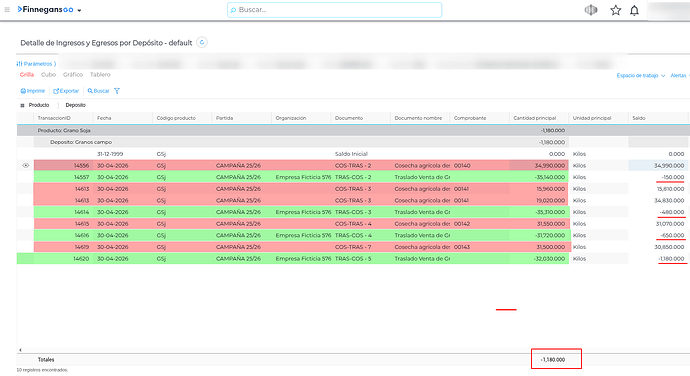The height and width of the screenshot is (376, 690).
Task: Select transaction ID 14557 cell
Action: click(x=63, y=177)
